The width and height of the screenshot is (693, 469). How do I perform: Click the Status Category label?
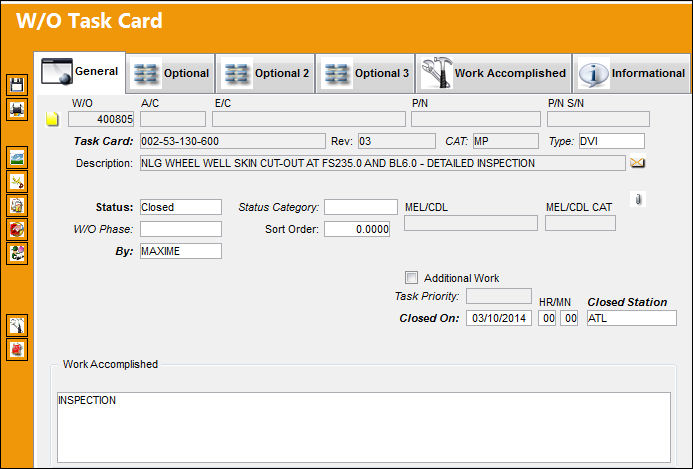(x=278, y=207)
